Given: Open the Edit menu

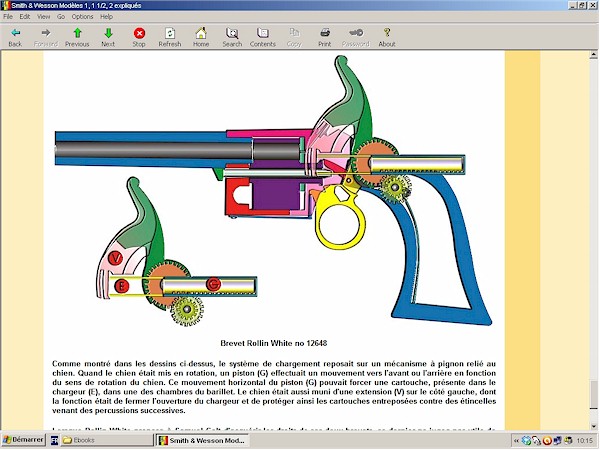Looking at the screenshot, I should click(24, 17).
